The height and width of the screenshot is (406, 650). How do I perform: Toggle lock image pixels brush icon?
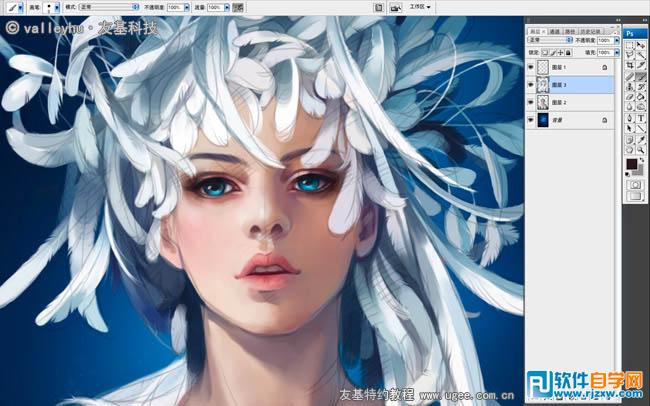(x=553, y=53)
